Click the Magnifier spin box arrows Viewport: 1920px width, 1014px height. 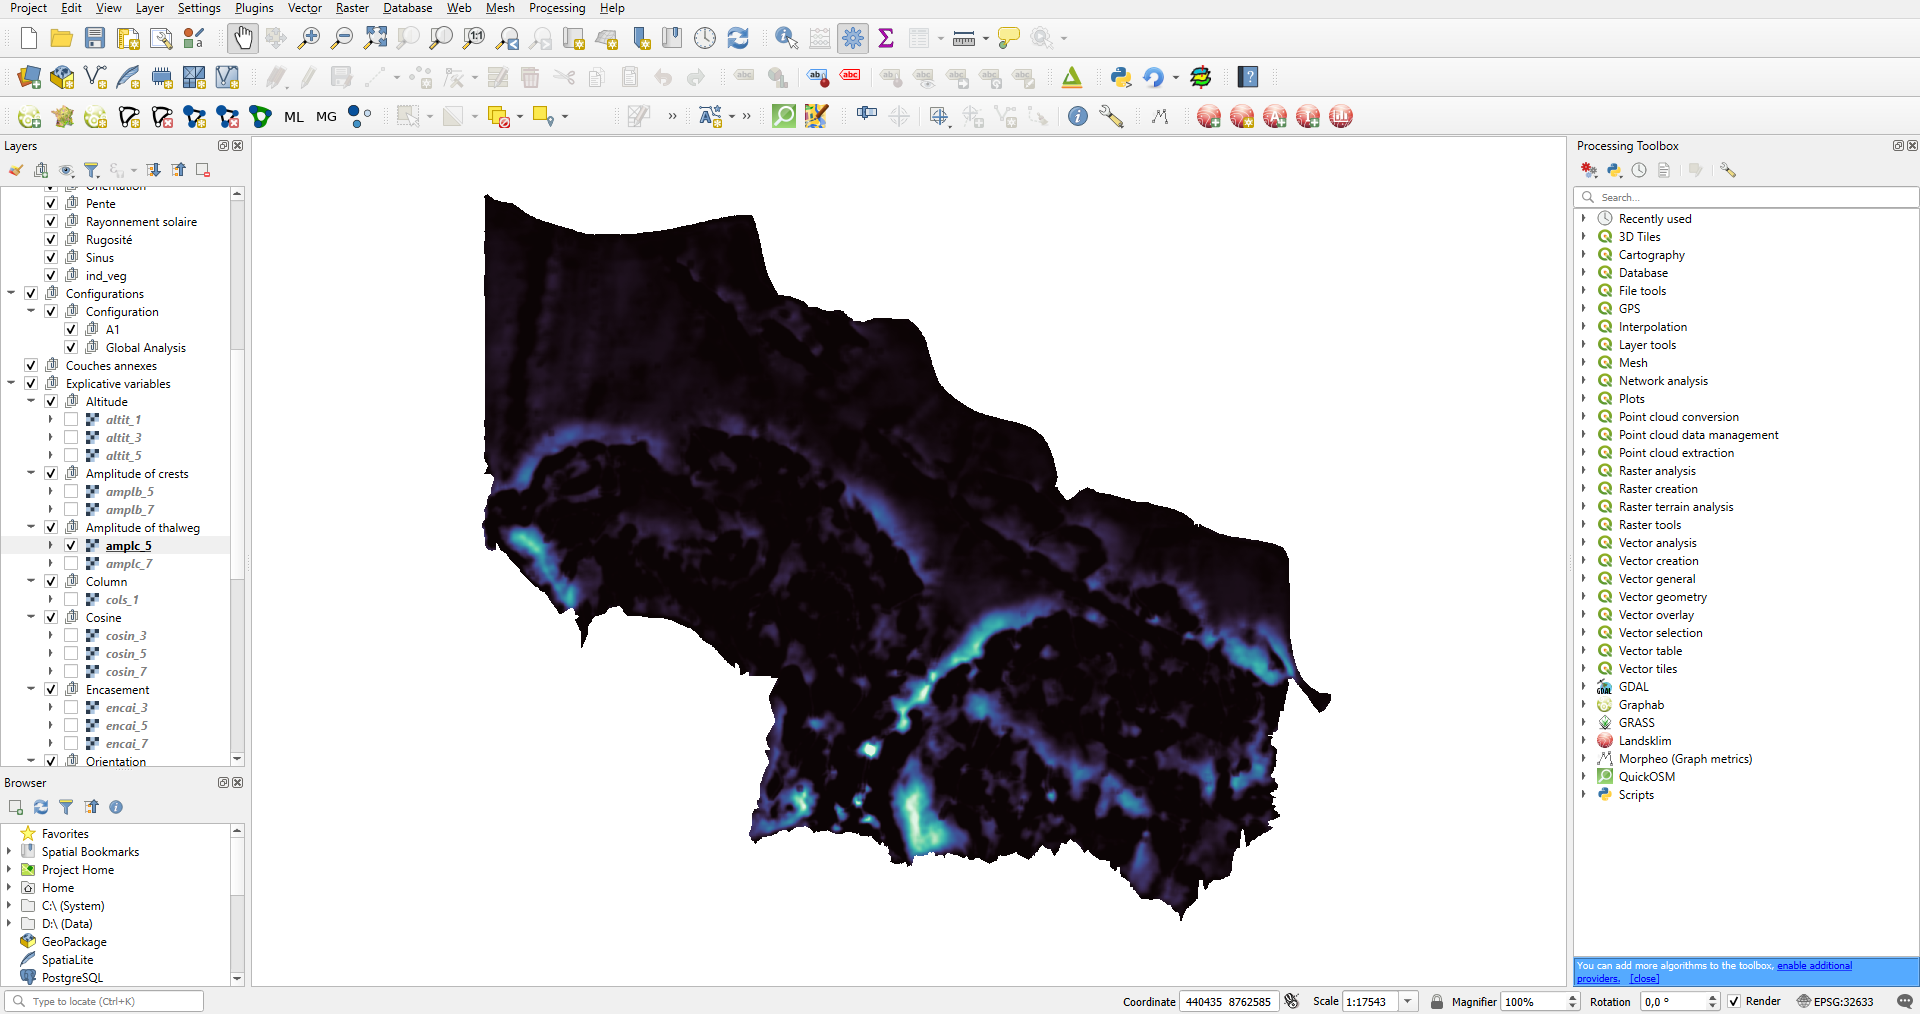pos(1572,1001)
